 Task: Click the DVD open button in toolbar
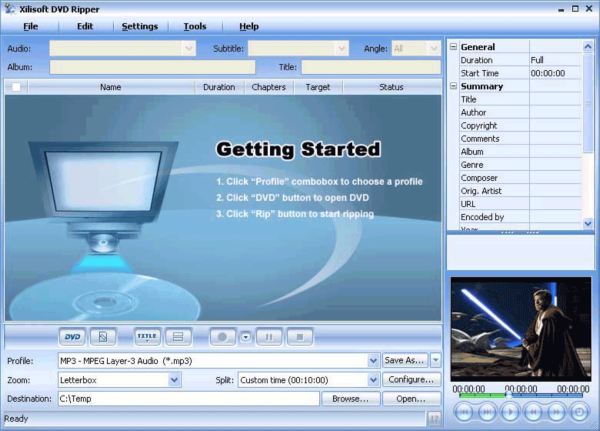72,337
